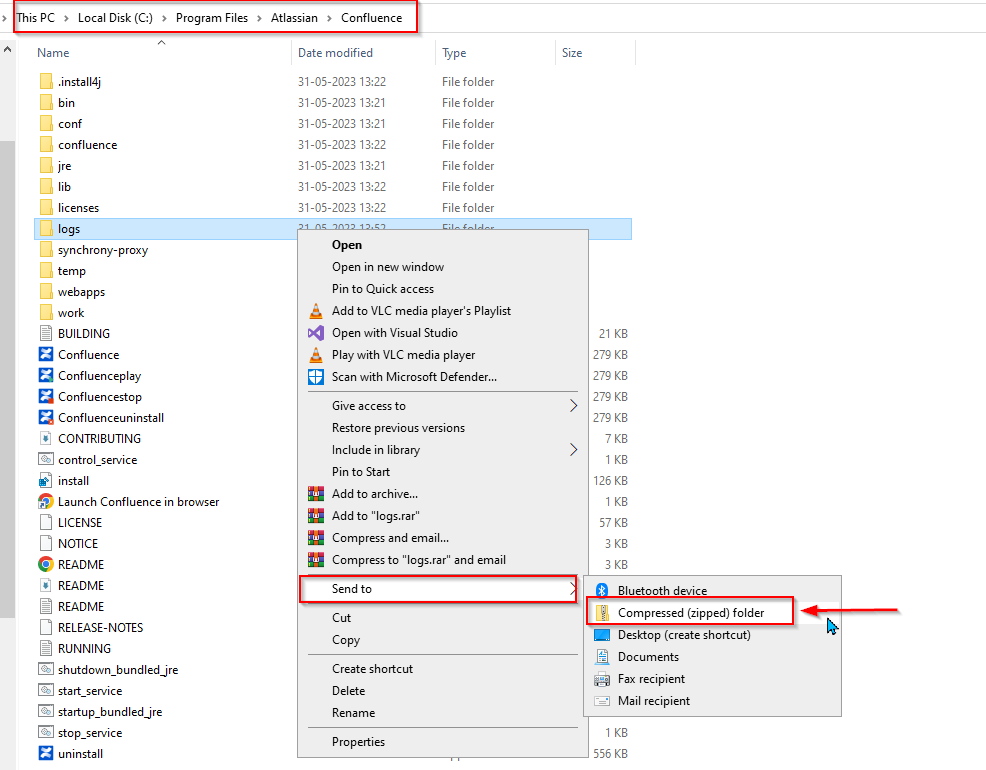
Task: Select the BUILDING file name
Action: point(84,334)
